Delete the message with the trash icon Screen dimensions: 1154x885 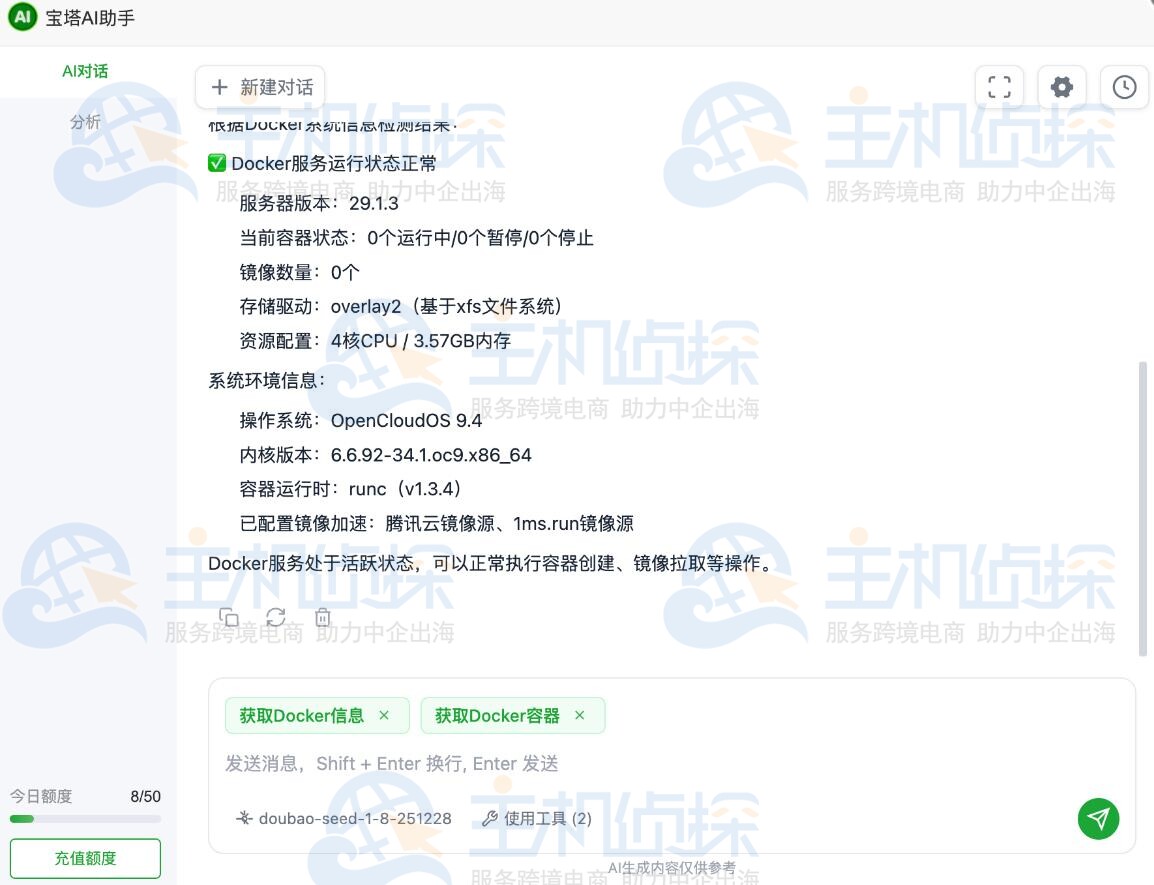322,618
